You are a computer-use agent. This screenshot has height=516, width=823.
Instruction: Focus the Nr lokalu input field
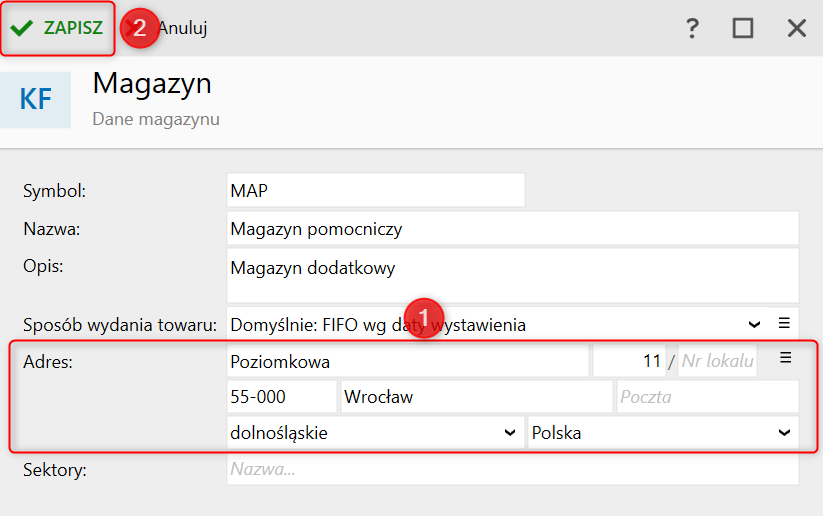coord(717,361)
